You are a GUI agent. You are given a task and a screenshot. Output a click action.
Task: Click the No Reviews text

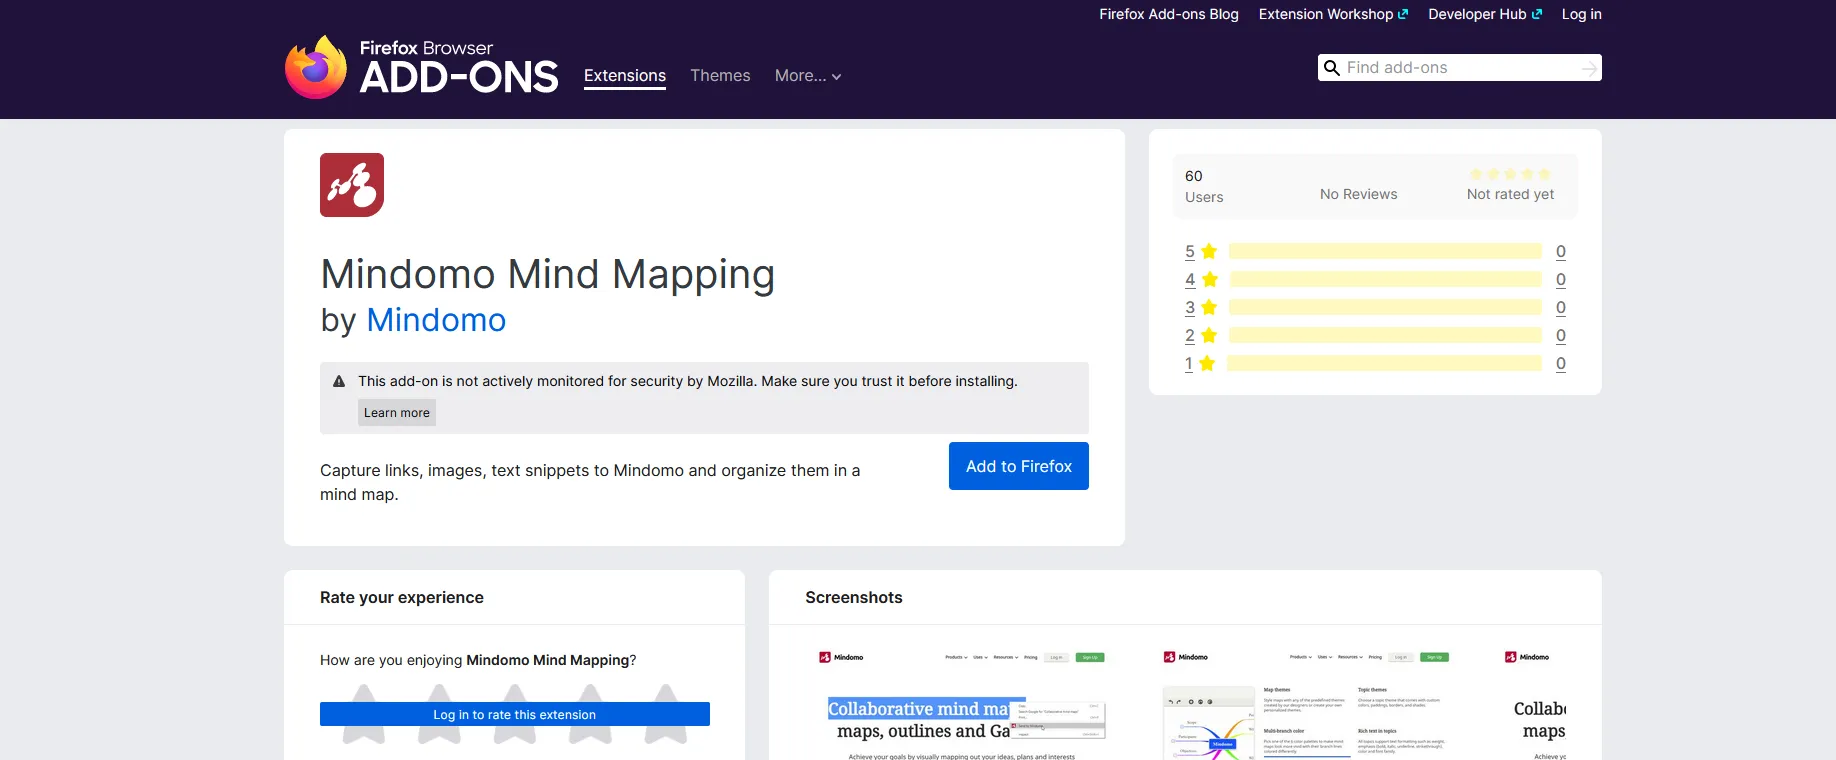1358,194
